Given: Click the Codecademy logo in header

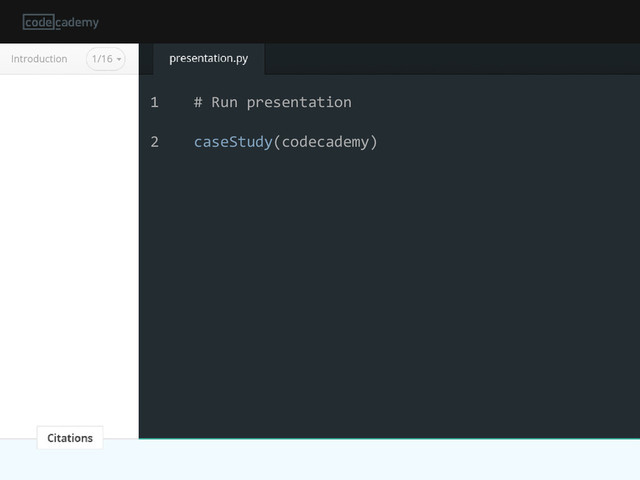Looking at the screenshot, I should coord(61,22).
